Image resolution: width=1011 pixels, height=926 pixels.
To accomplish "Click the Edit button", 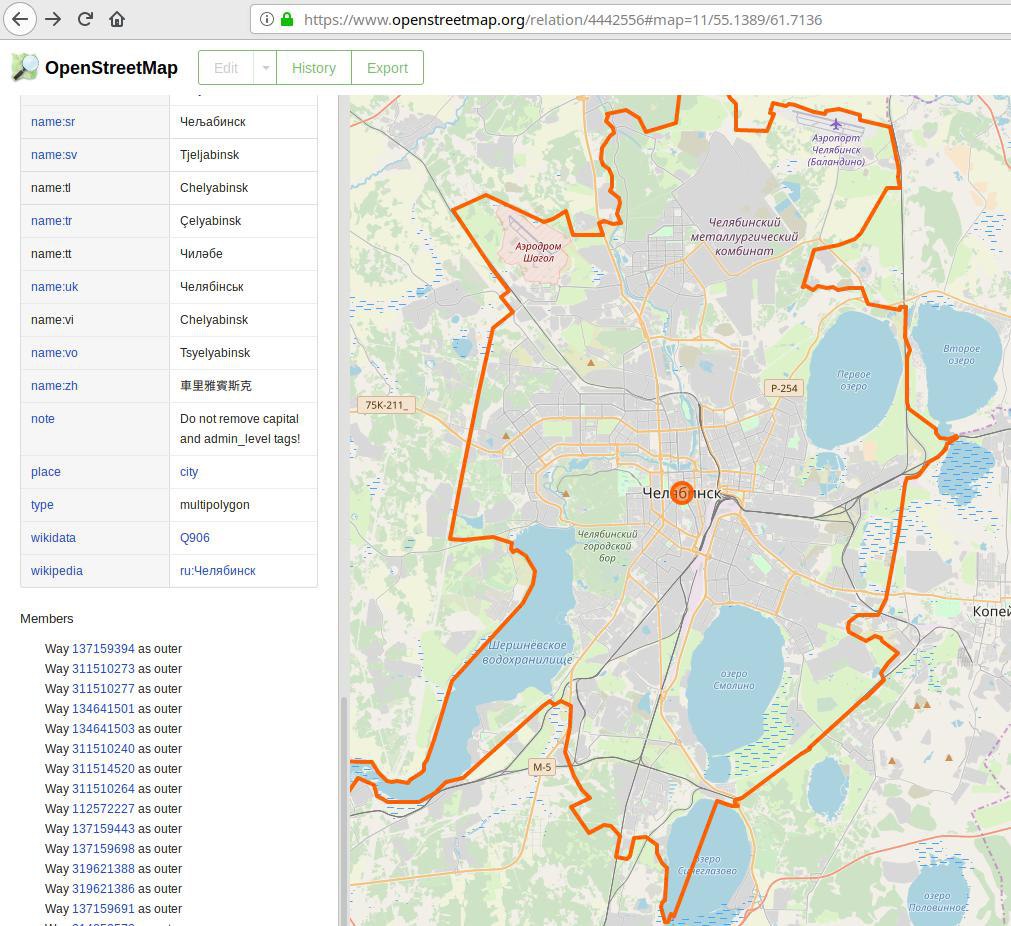I will [226, 68].
